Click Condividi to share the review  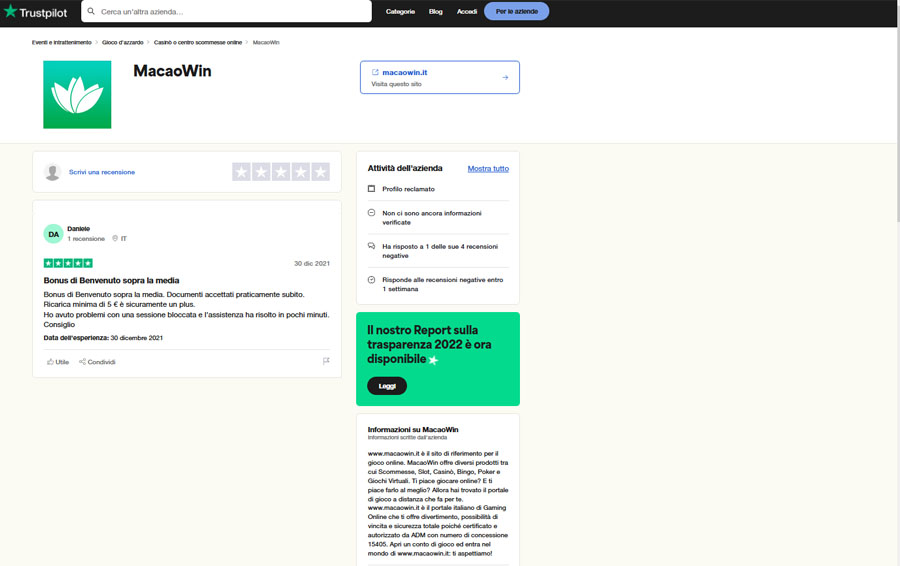[97, 362]
